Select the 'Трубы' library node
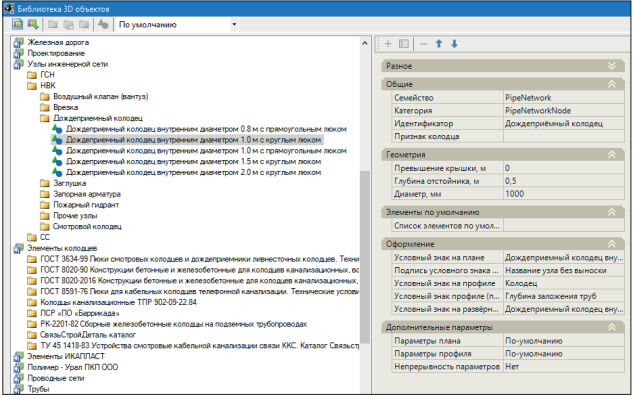Image resolution: width=635 pixels, height=399 pixels. coord(38,389)
